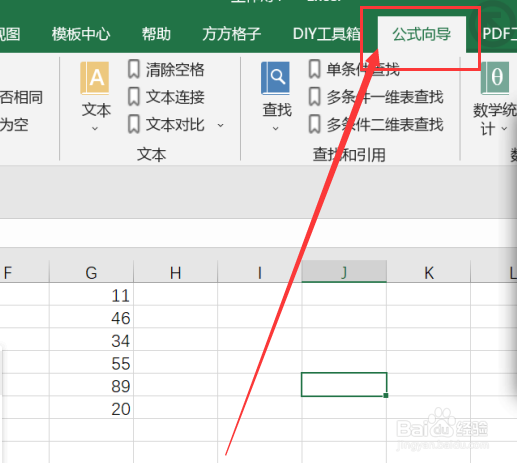Select column J header
Viewport: 517px width, 463px height.
point(344,272)
